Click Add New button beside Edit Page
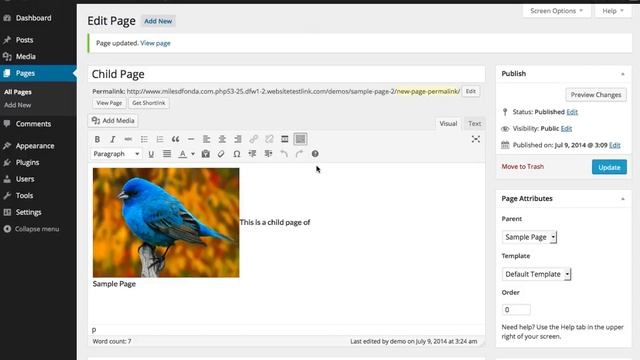Screen dimensions: 640x360 coord(158,21)
